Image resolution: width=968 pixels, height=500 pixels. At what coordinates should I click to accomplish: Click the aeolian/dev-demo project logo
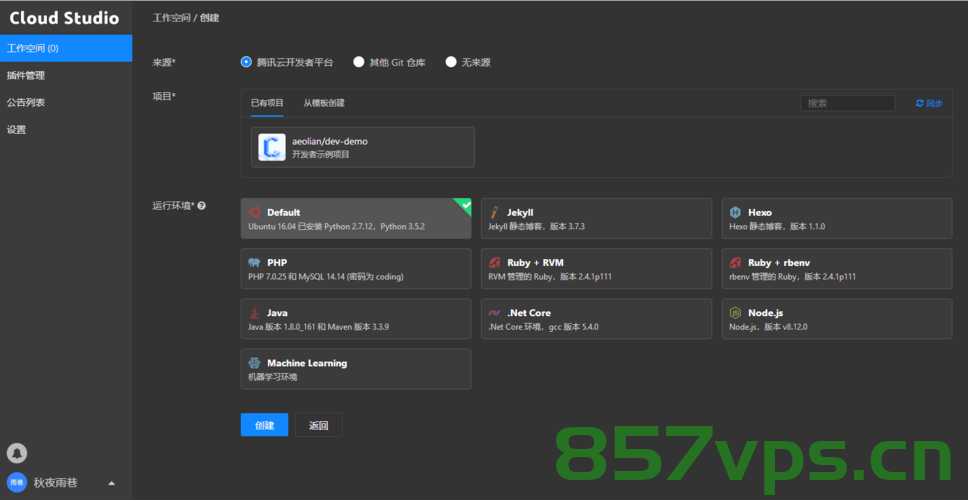[x=272, y=147]
